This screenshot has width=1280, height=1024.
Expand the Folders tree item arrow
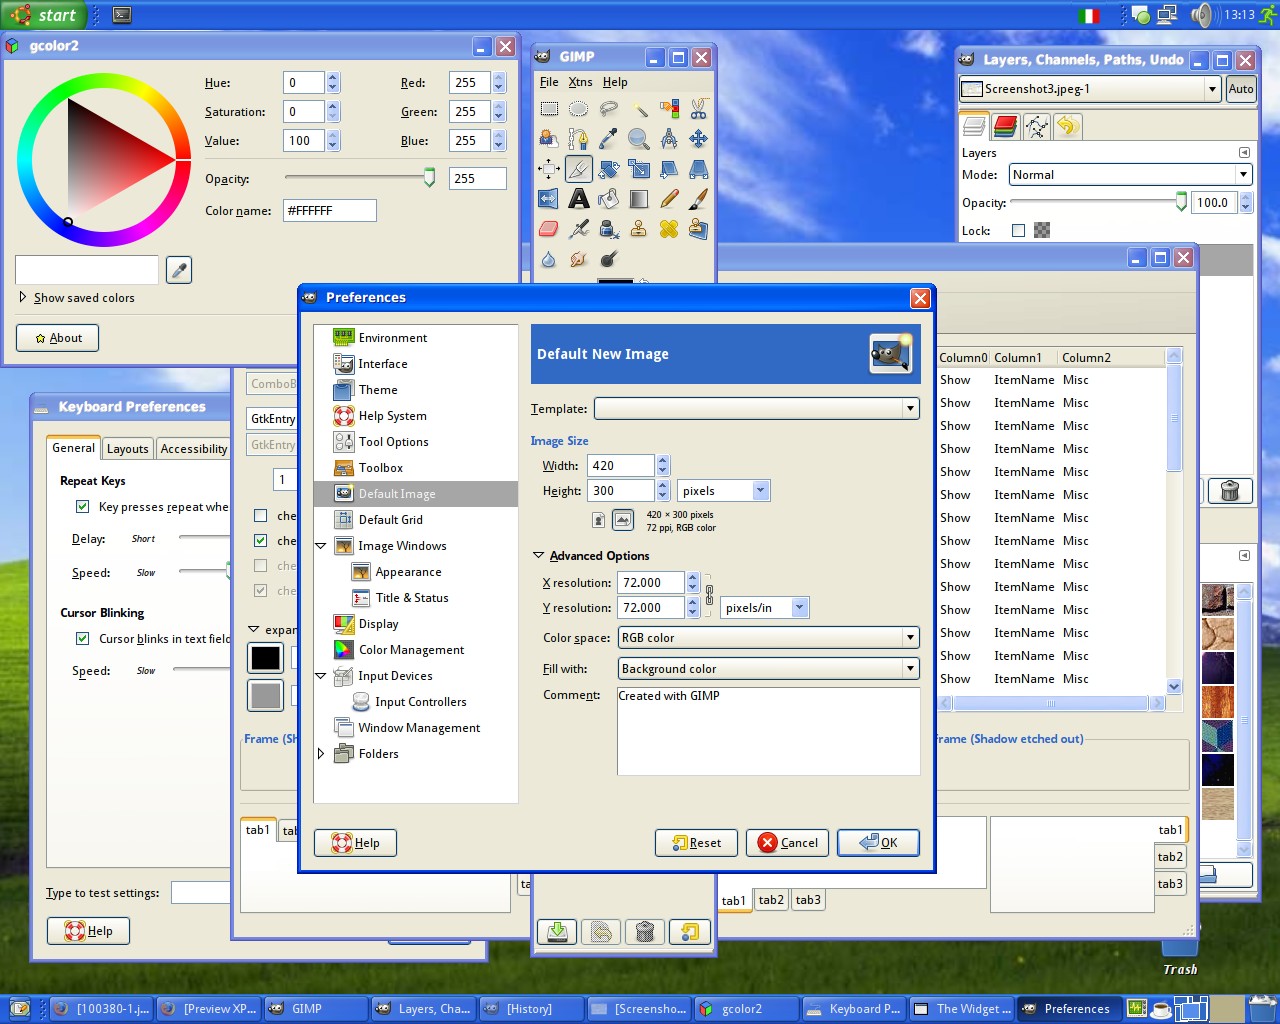321,754
